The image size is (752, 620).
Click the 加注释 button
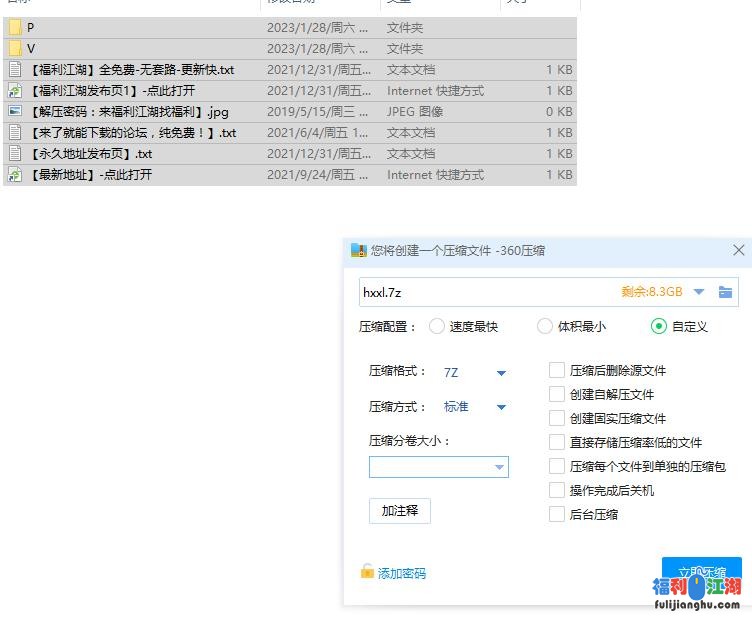coord(399,511)
